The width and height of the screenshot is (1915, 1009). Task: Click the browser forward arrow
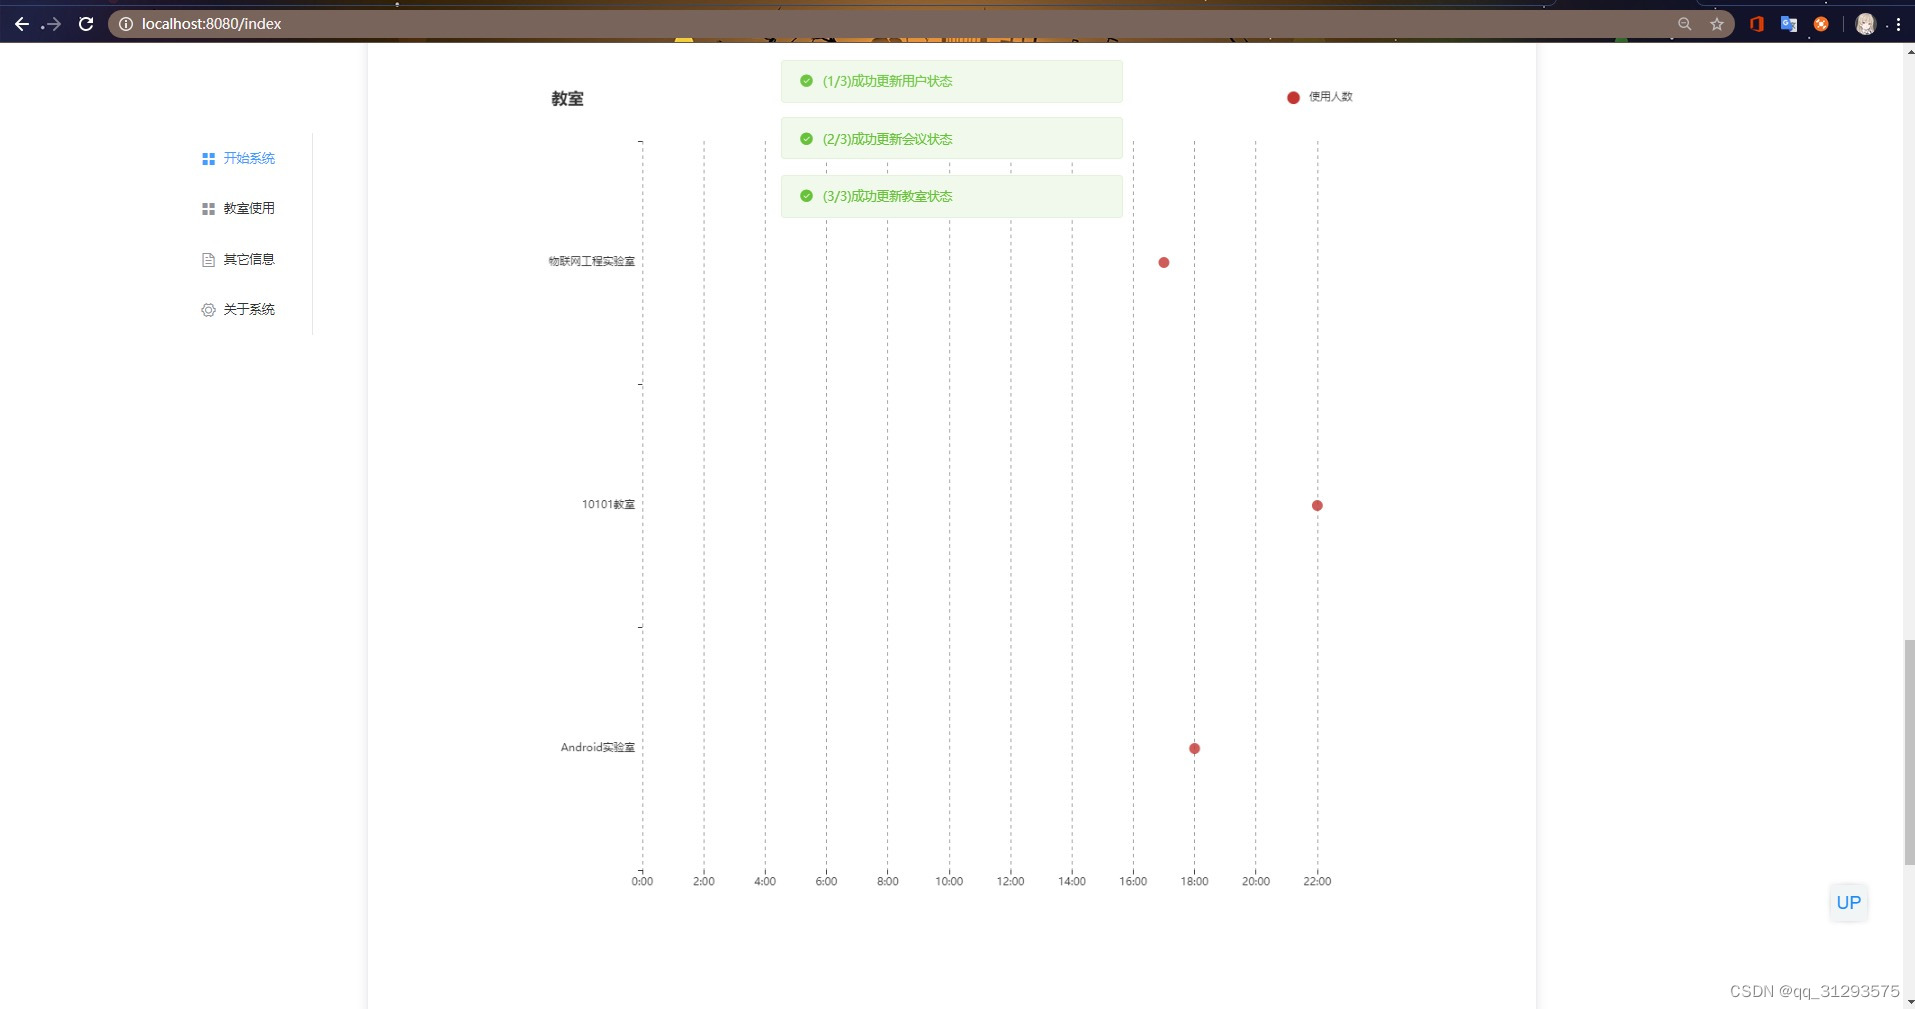pyautogui.click(x=53, y=24)
